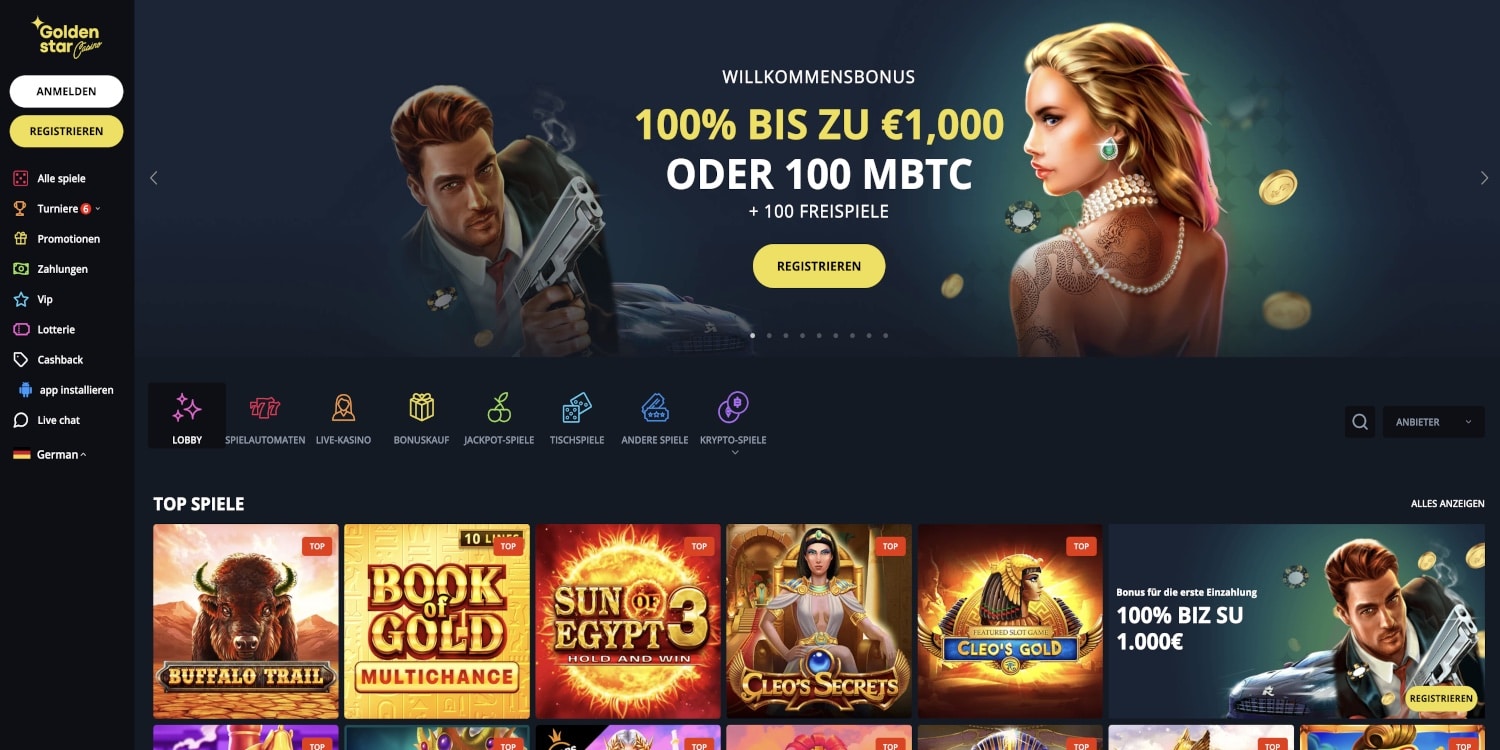1500x750 pixels.
Task: Open Live chat from the sidebar
Action: tap(59, 420)
